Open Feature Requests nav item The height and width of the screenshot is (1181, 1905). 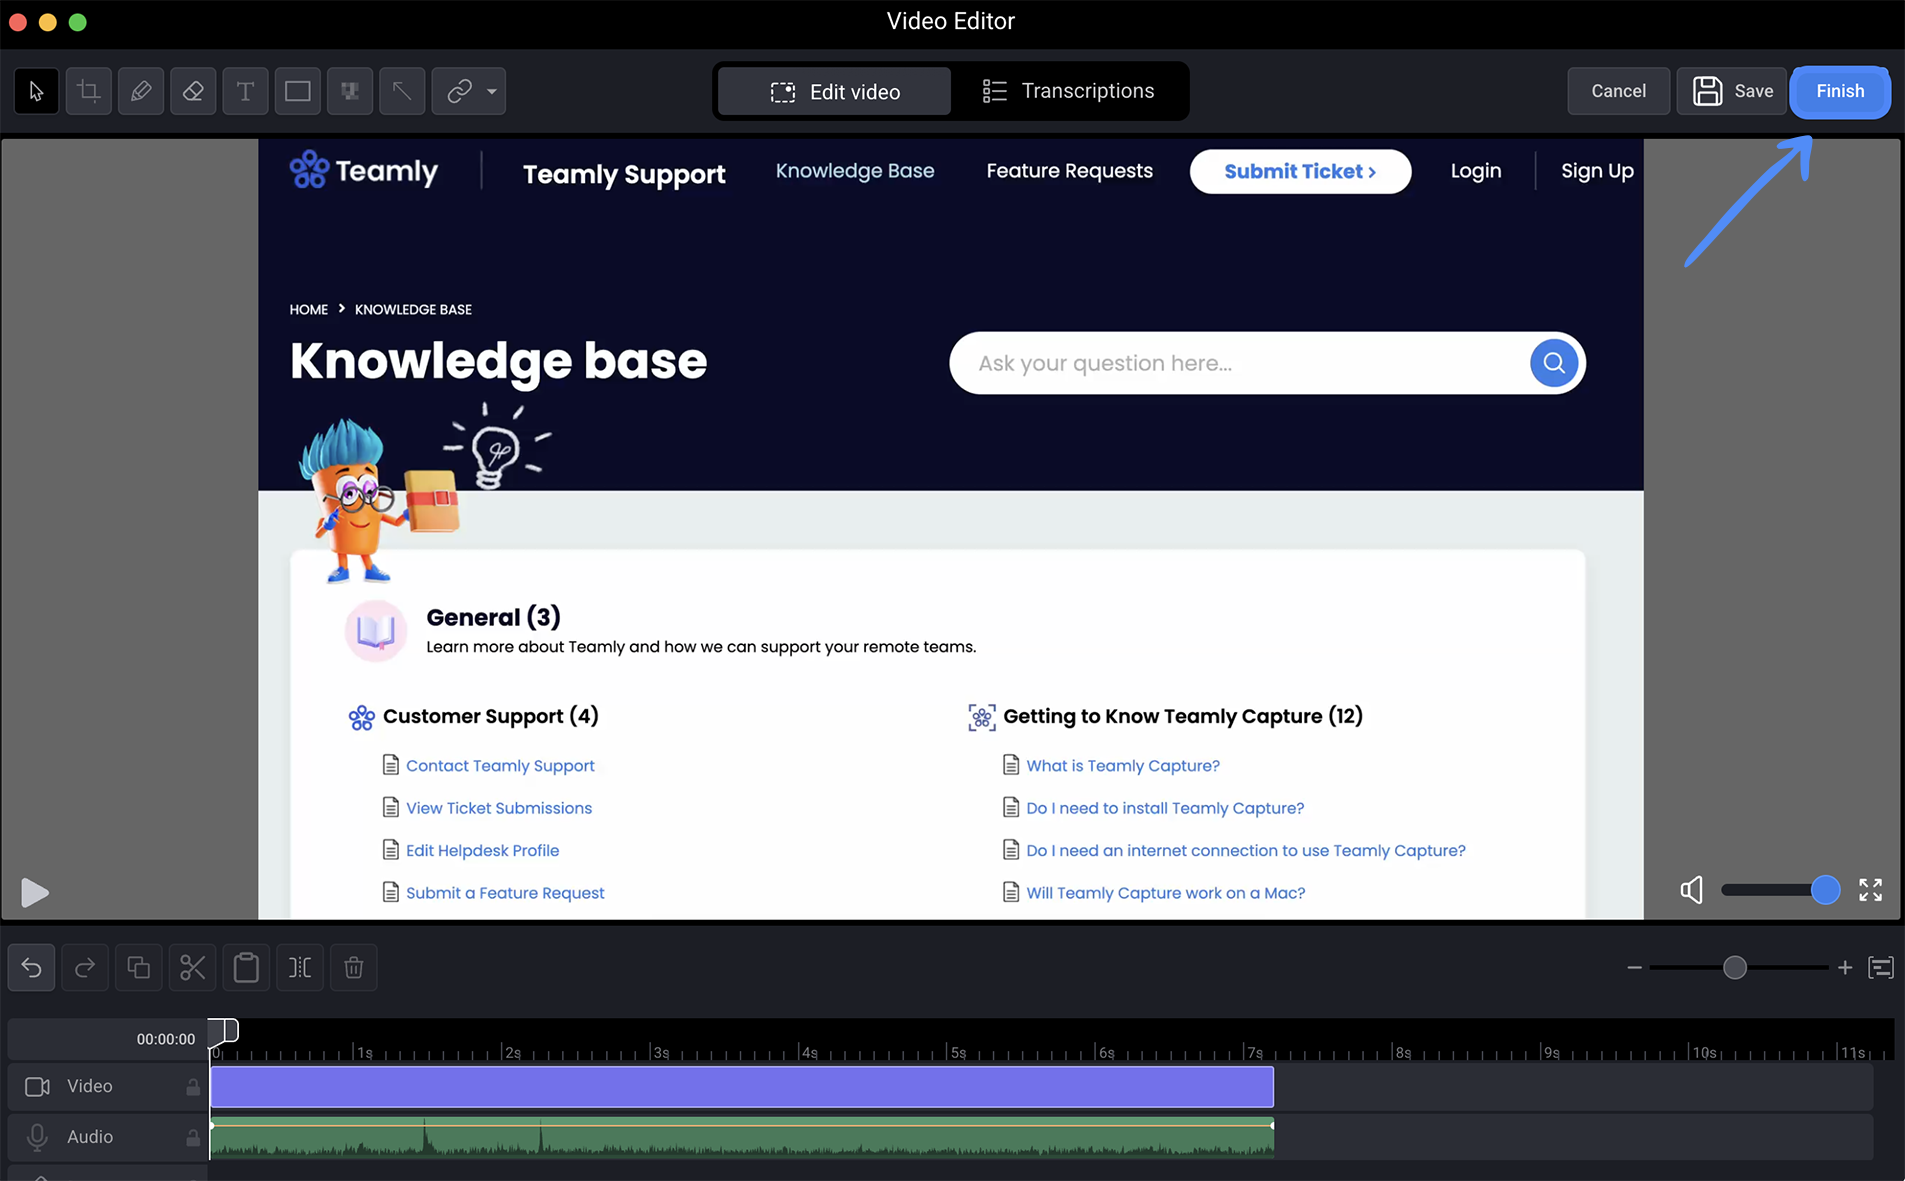click(x=1069, y=171)
